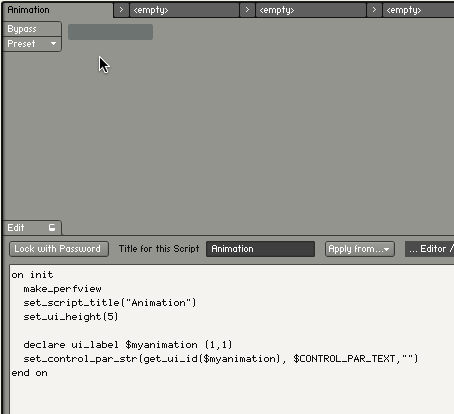Expand the Apply from... dropdown
Screen dimensions: 454x414
pos(360,249)
